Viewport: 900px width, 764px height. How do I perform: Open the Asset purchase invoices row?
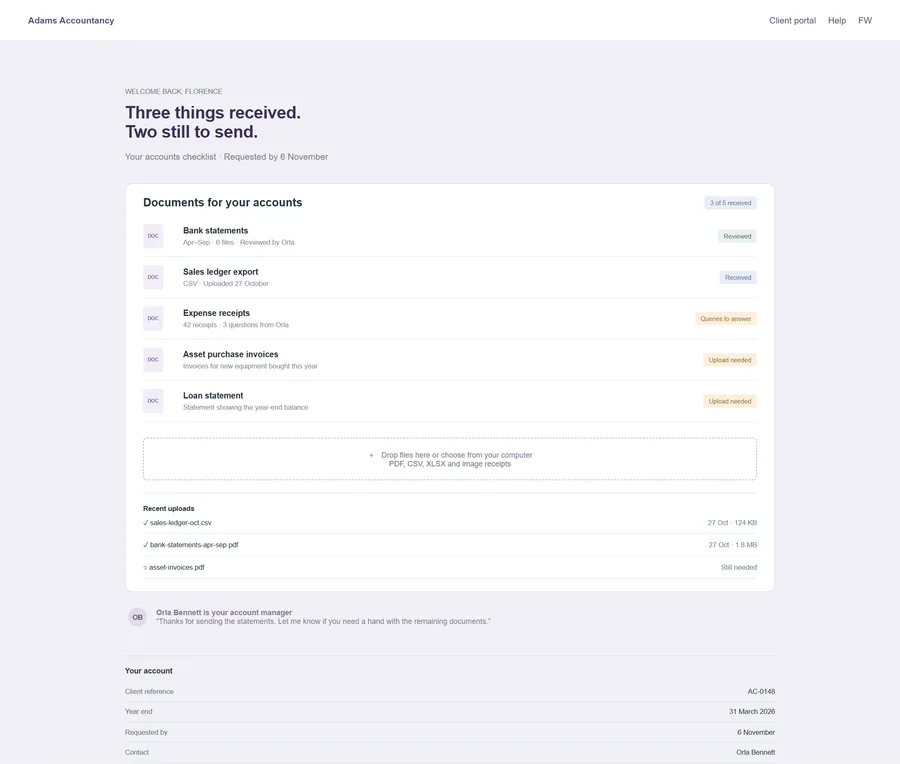click(449, 360)
